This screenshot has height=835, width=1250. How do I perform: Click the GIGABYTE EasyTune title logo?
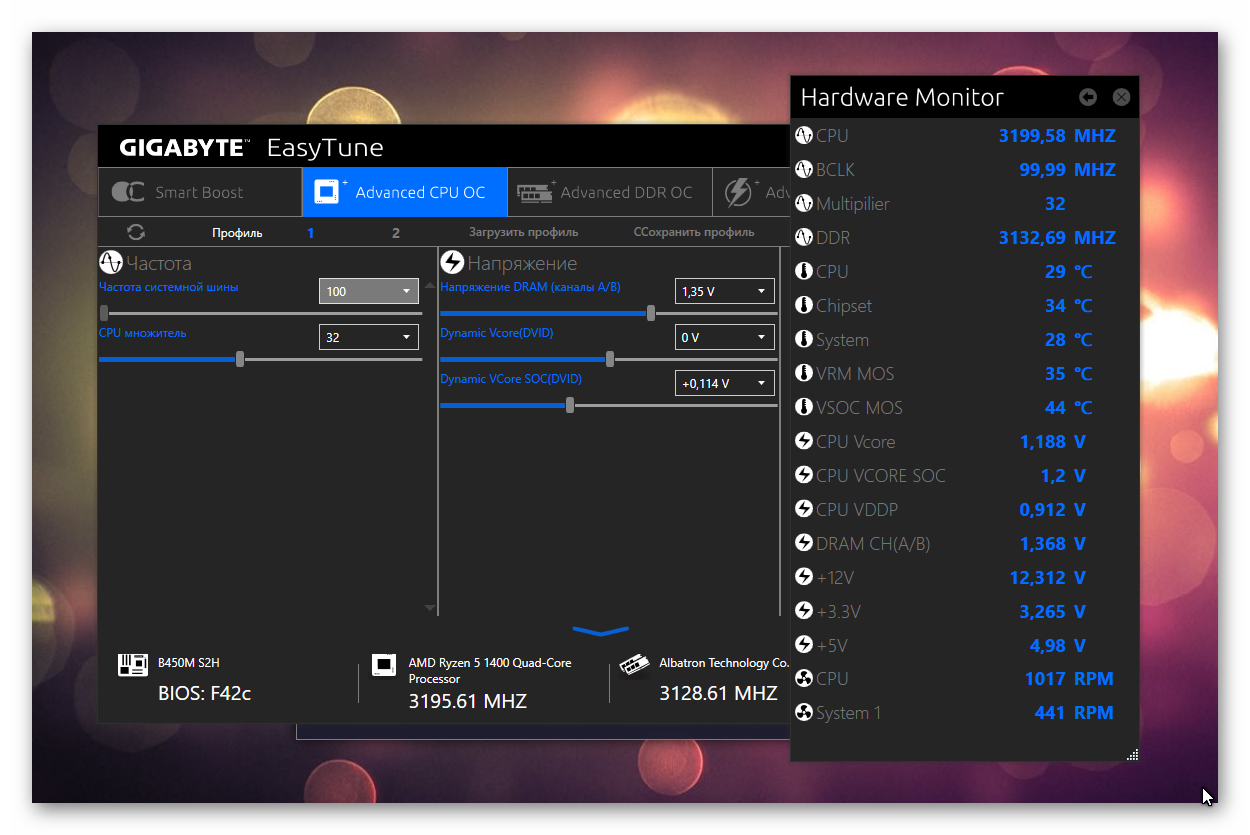coord(251,148)
